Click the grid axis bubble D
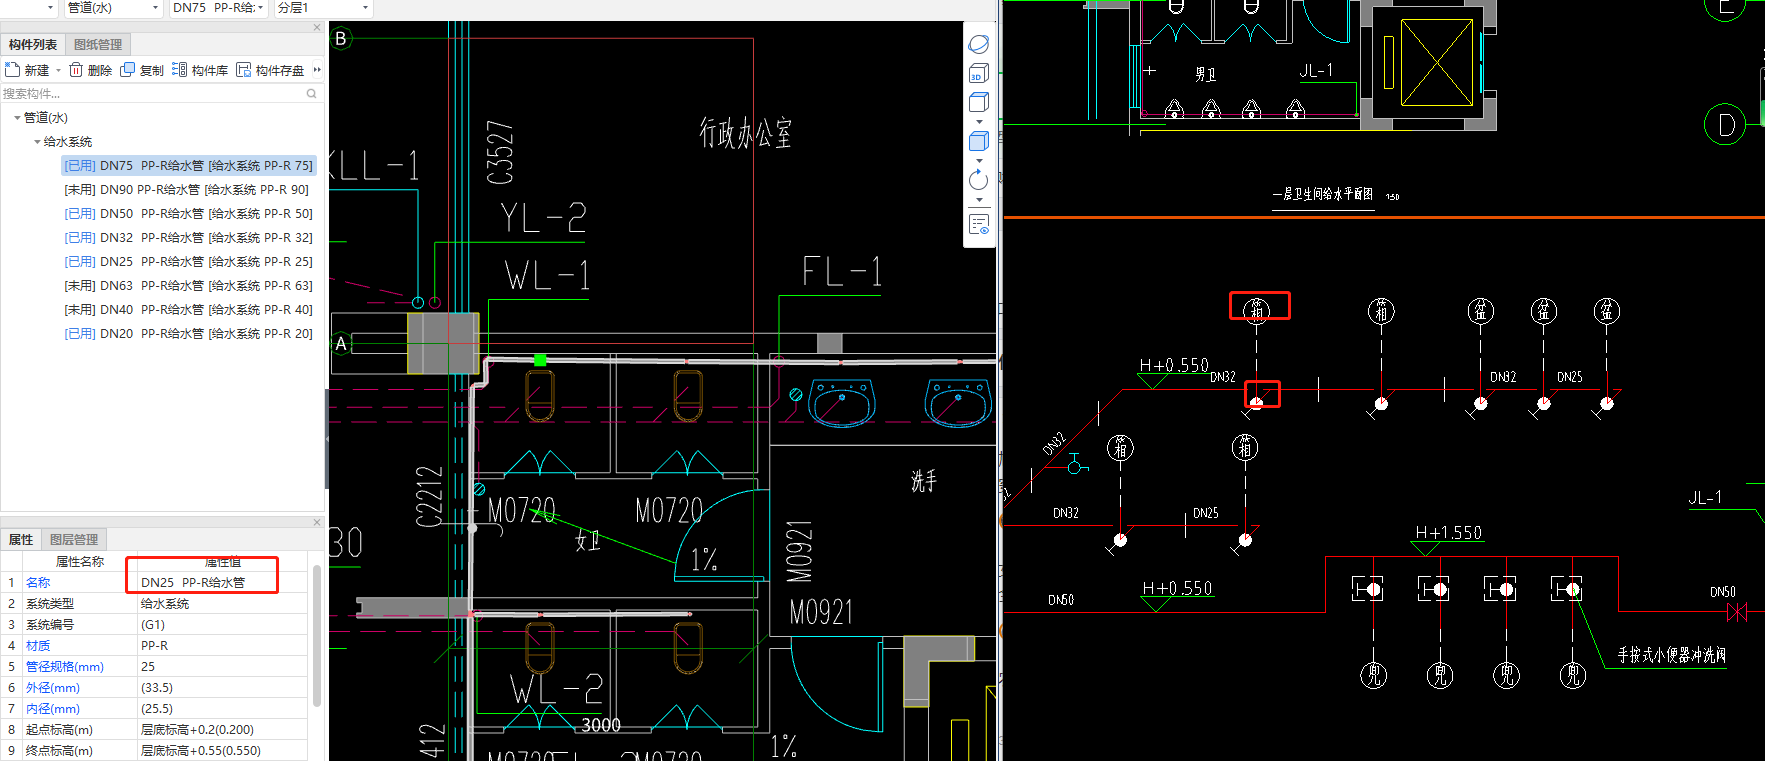Viewport: 1765px width, 761px height. coord(1725,125)
